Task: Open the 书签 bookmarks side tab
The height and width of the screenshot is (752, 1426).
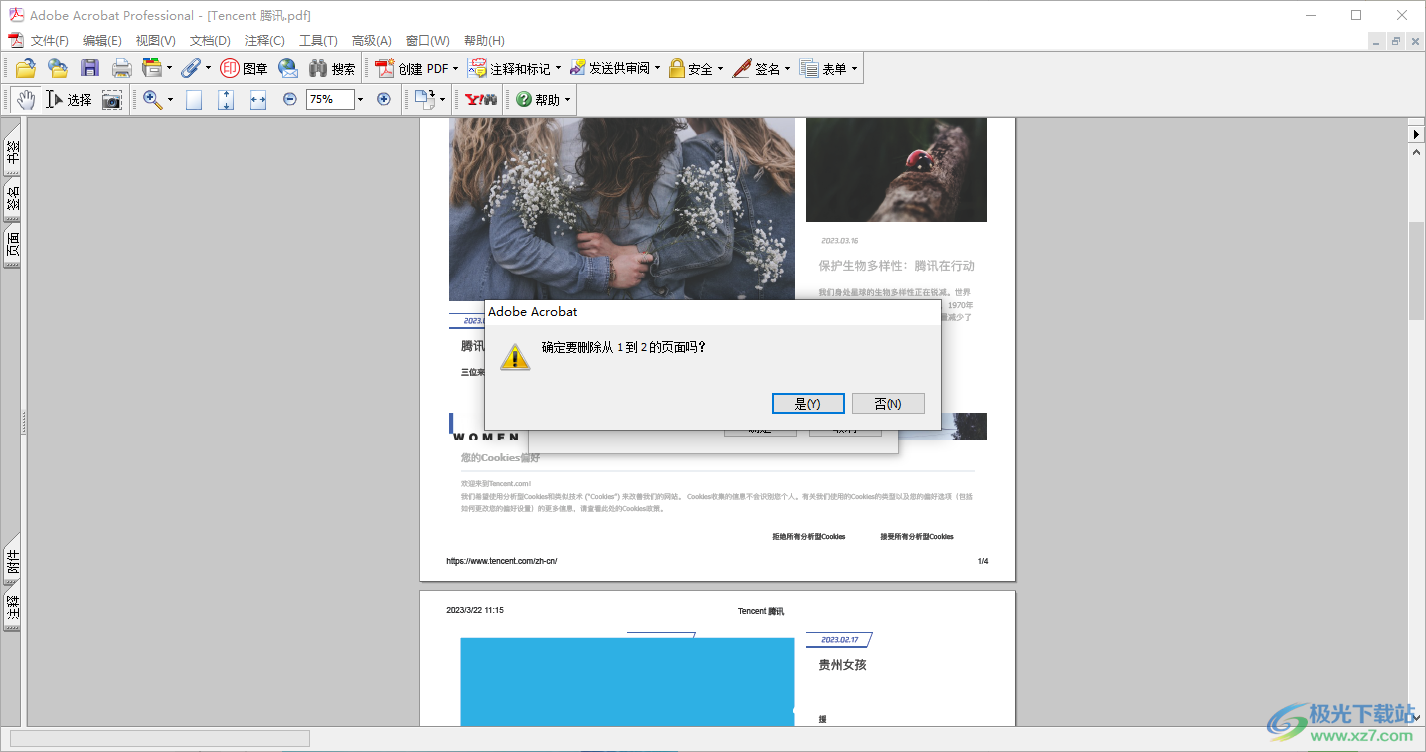Action: [12, 152]
